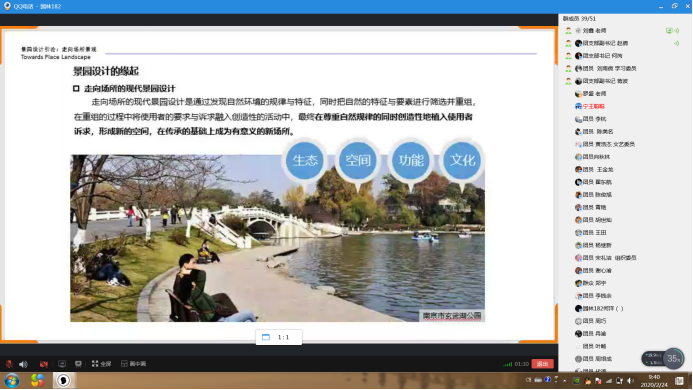The height and width of the screenshot is (390, 693).
Task: Select the QQ call taskbar button
Action: click(64, 380)
